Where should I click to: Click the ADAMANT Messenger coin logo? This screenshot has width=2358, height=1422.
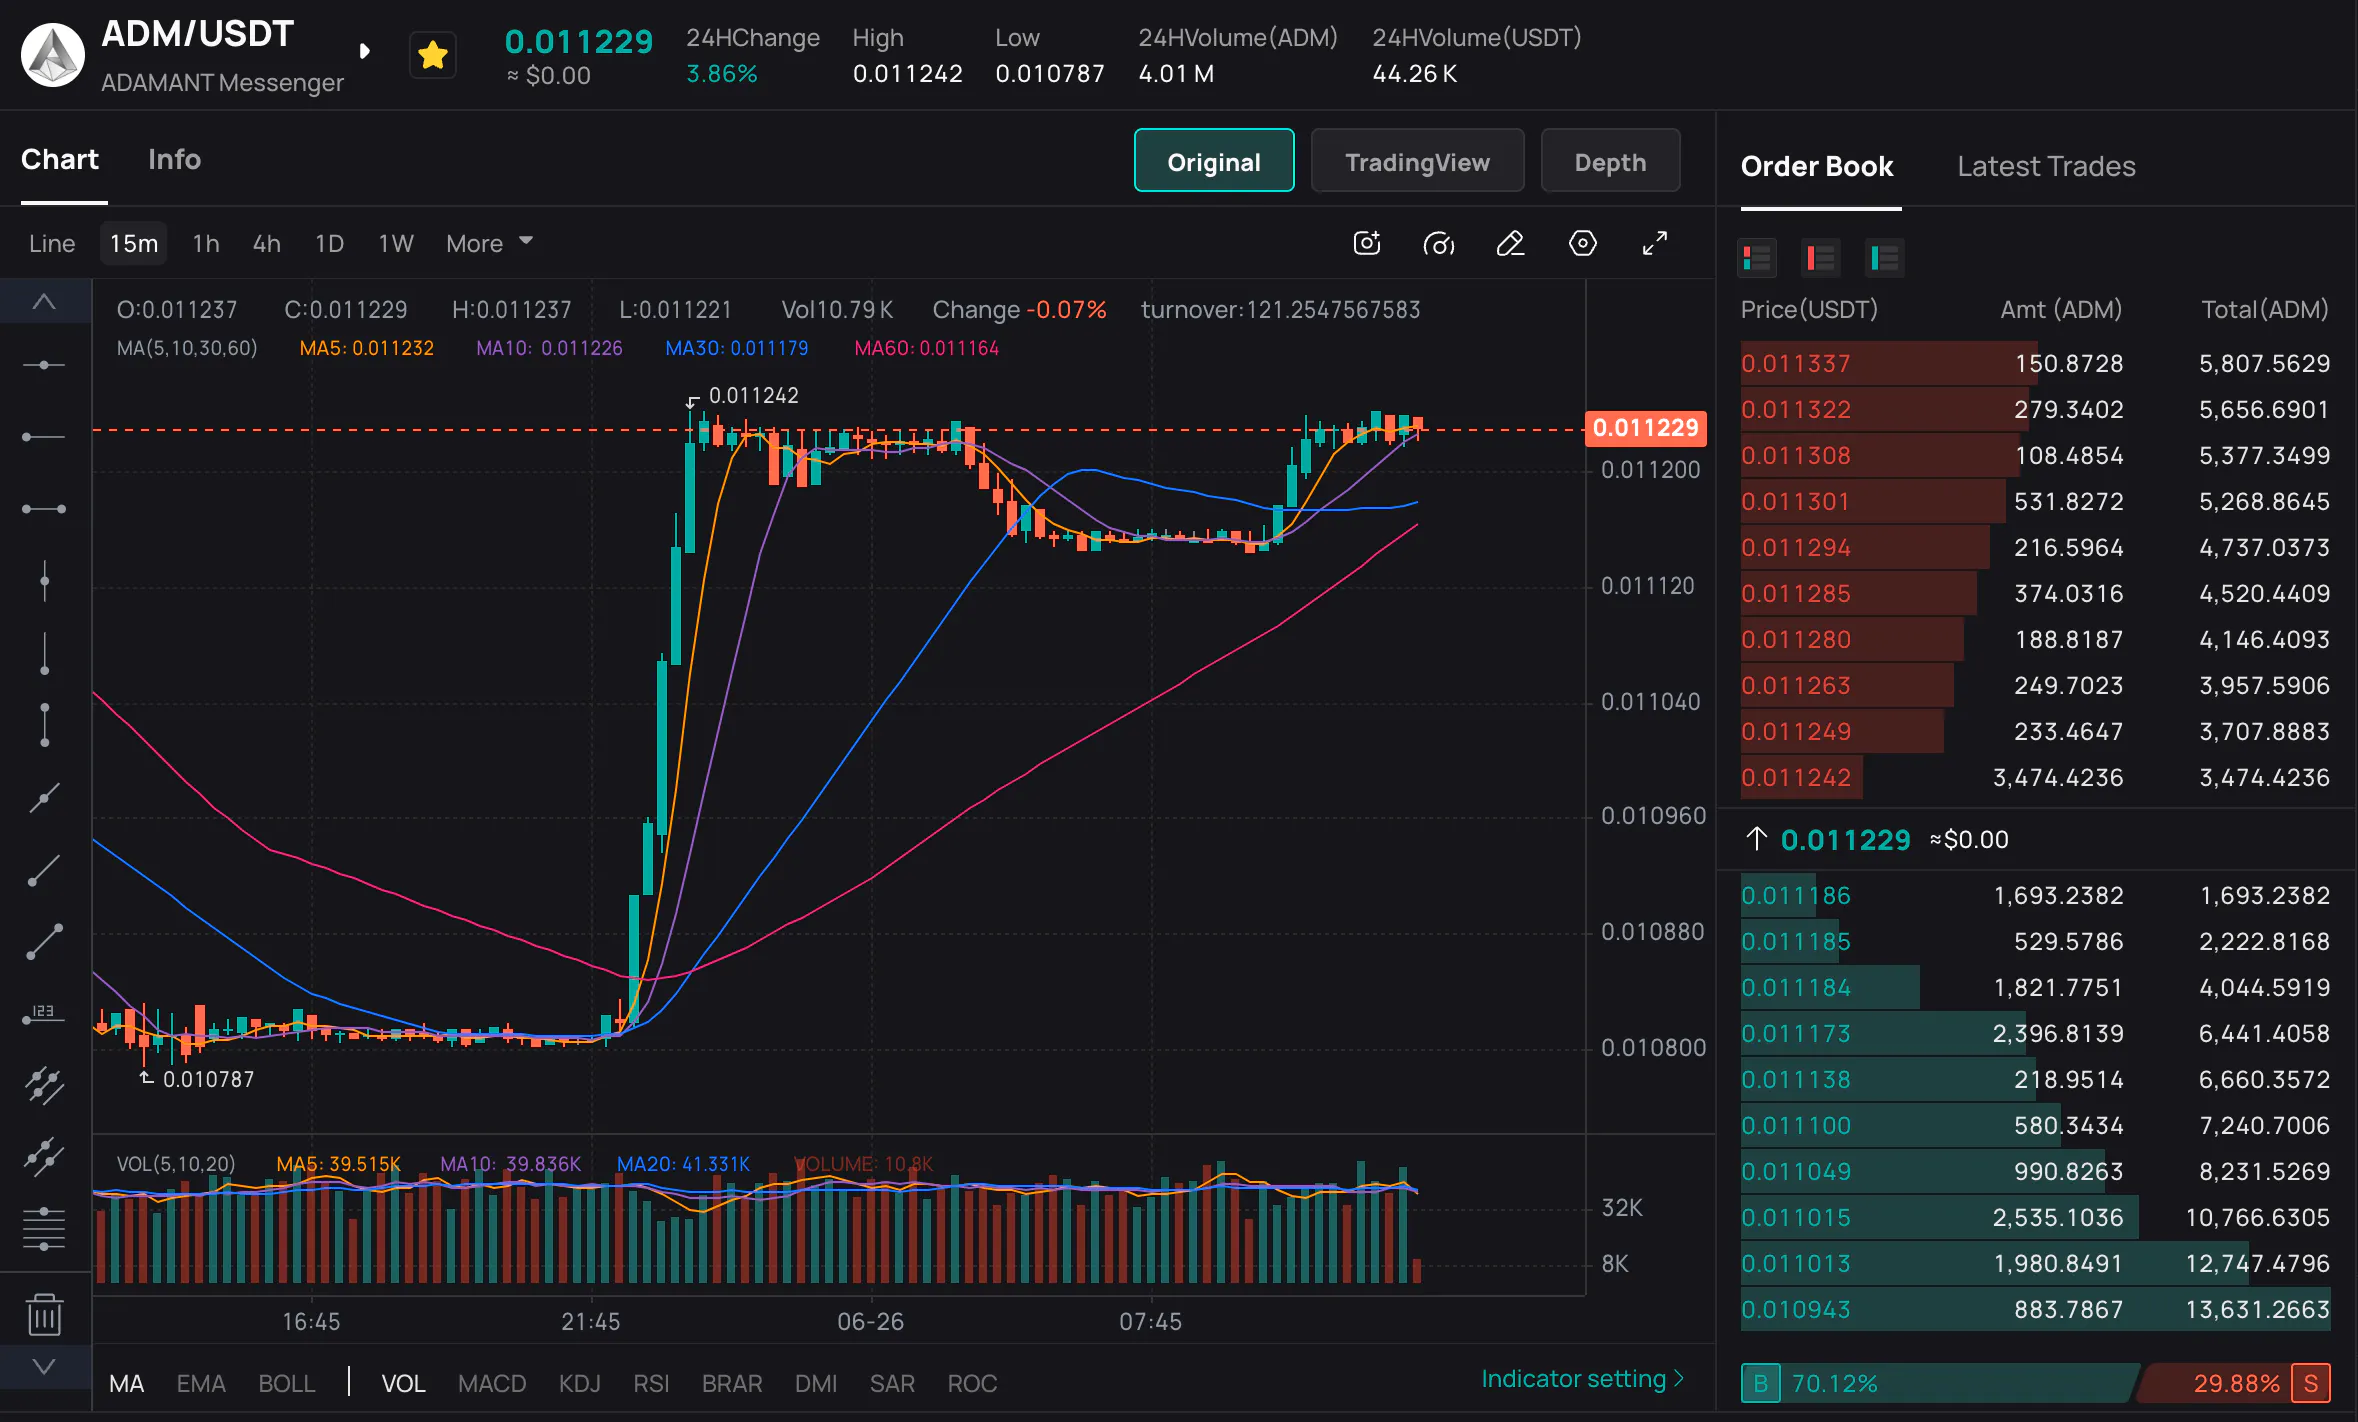coord(53,55)
